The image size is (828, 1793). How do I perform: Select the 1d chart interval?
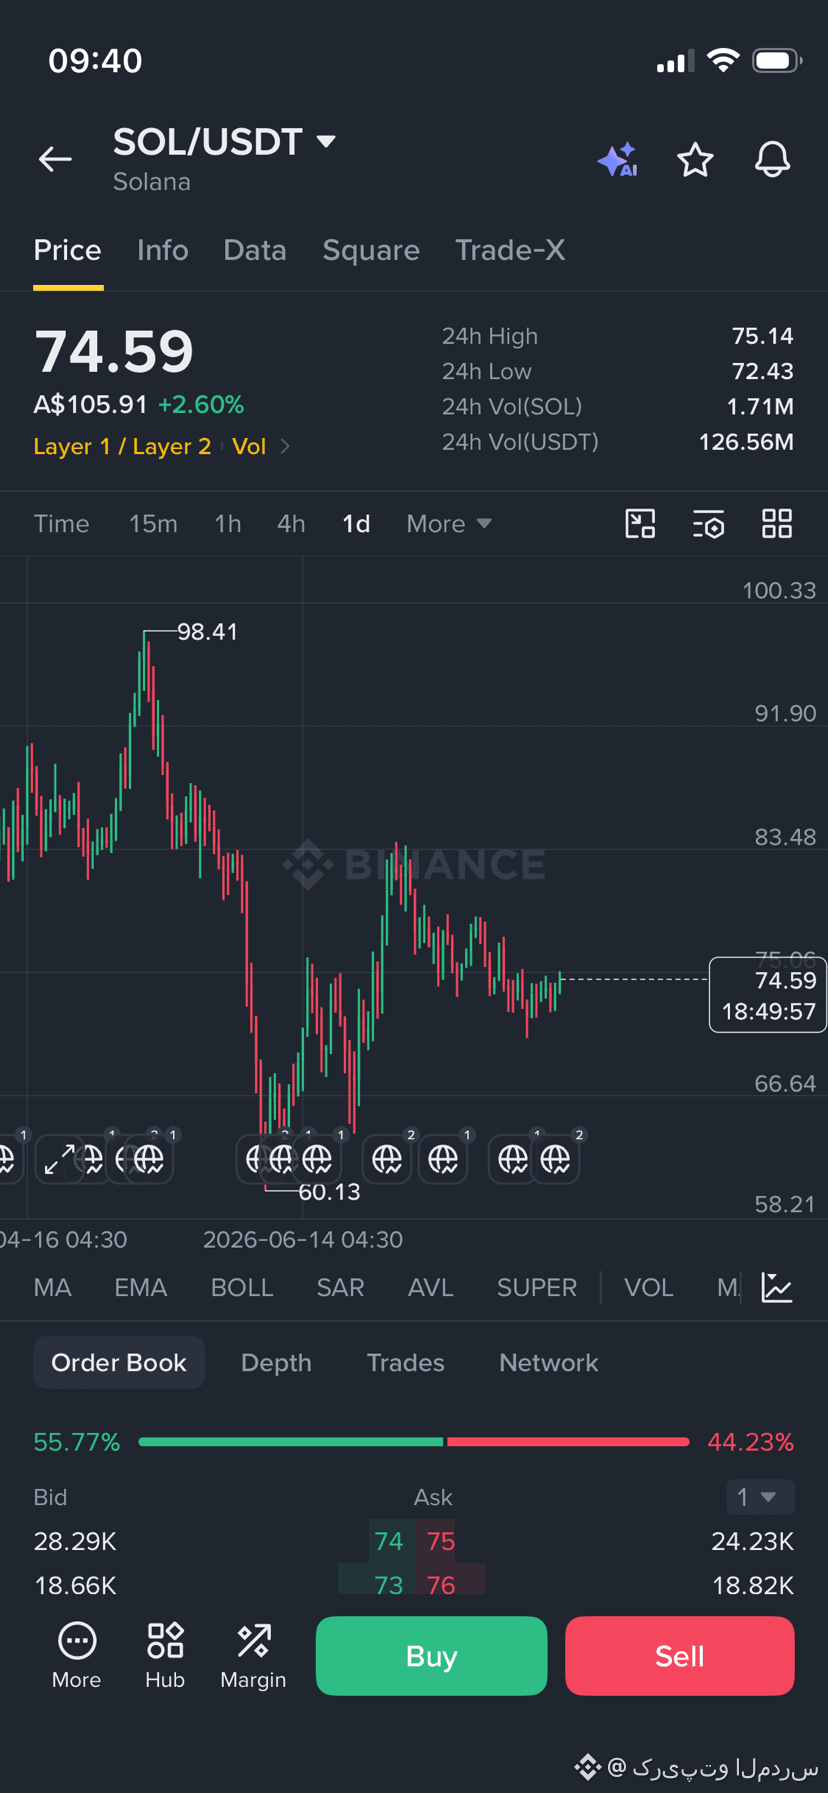coord(356,524)
